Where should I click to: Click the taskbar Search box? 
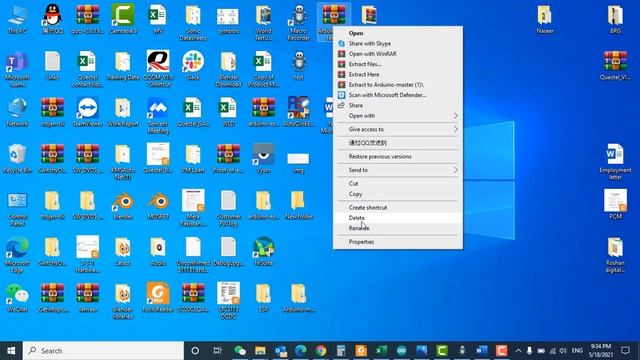(x=103, y=351)
